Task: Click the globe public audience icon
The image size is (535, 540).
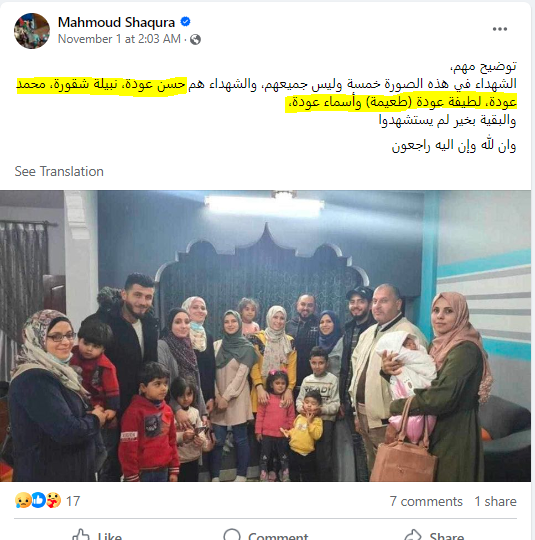Action: tap(195, 40)
